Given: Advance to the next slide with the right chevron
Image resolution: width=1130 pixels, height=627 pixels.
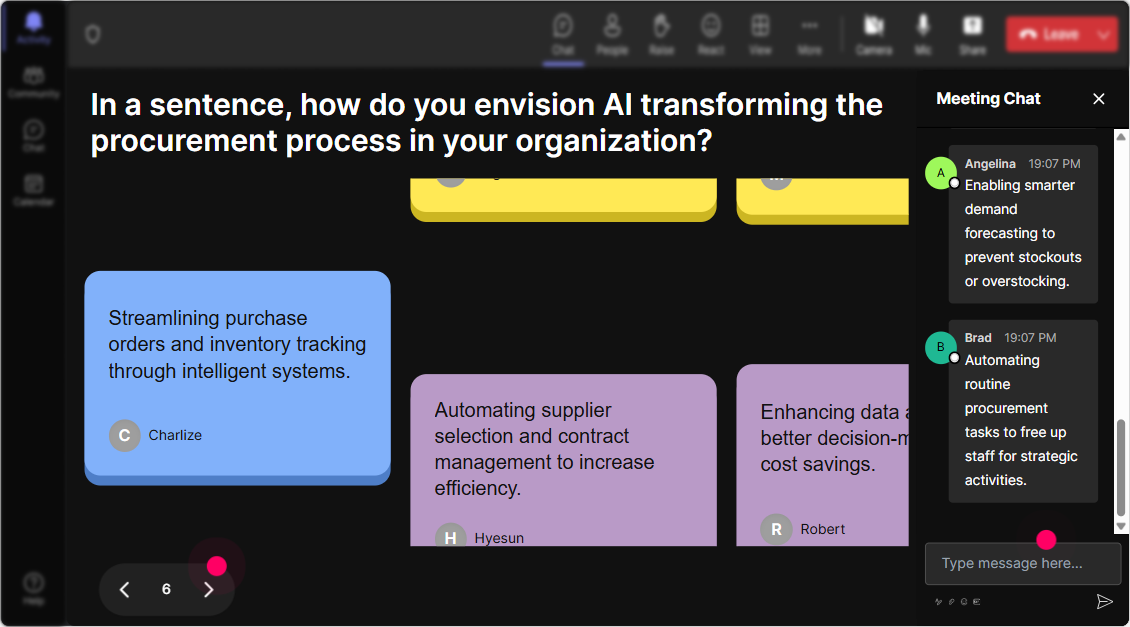Looking at the screenshot, I should coord(208,590).
